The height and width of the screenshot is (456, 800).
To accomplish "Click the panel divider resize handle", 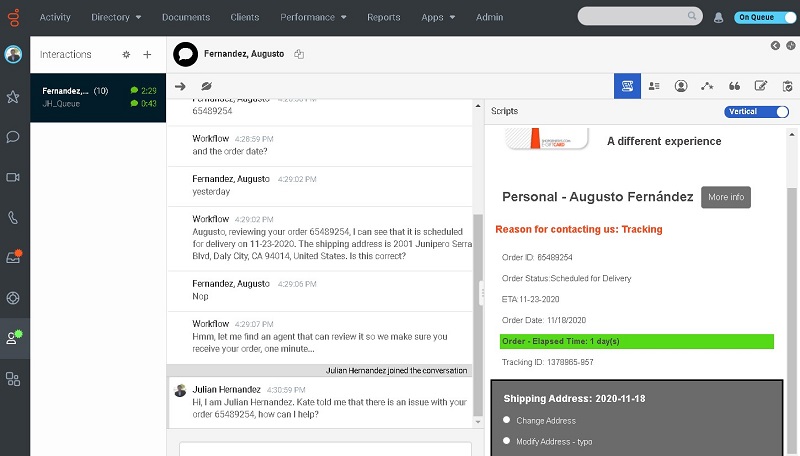I will click(x=482, y=293).
